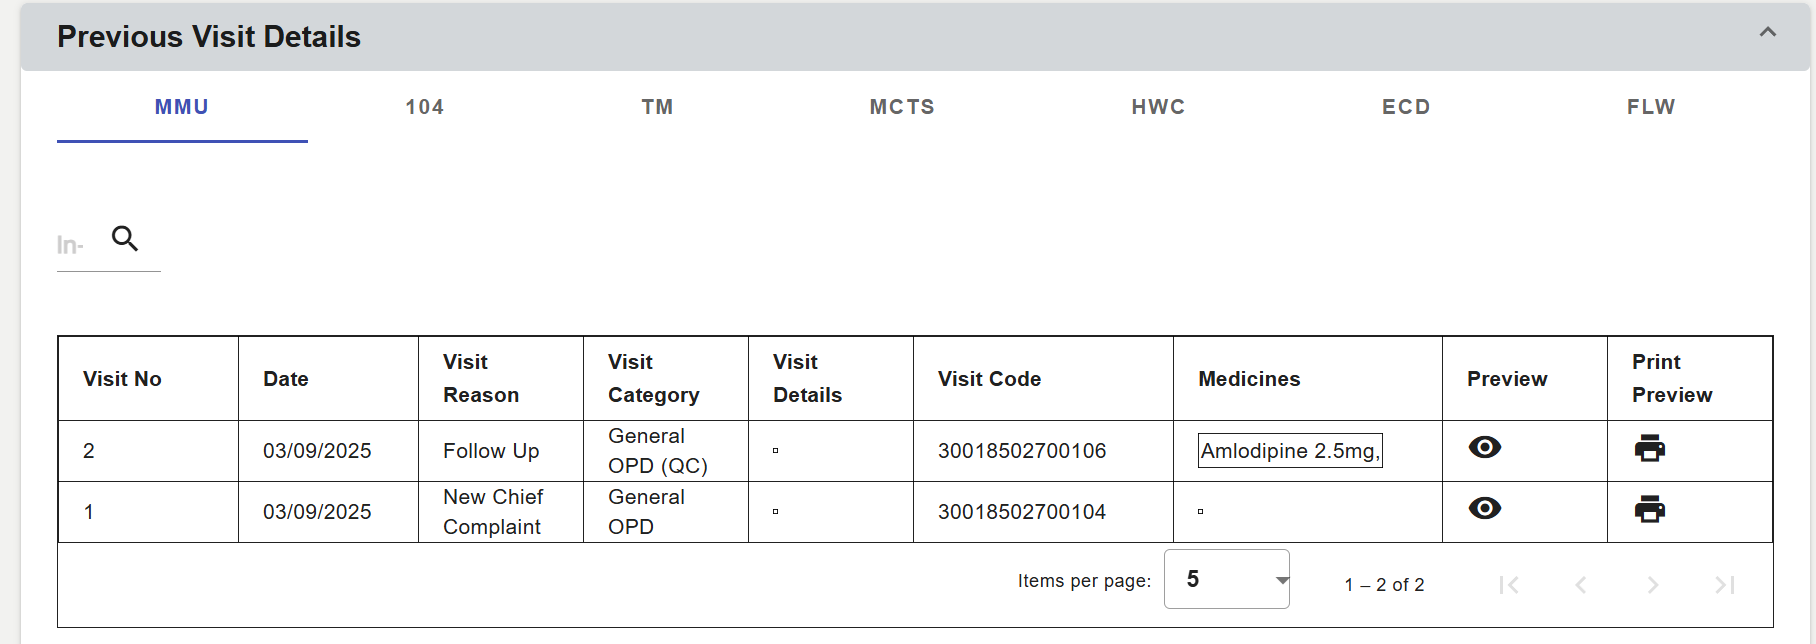Switch to the FLW tab
The height and width of the screenshot is (644, 1816).
(x=1650, y=107)
